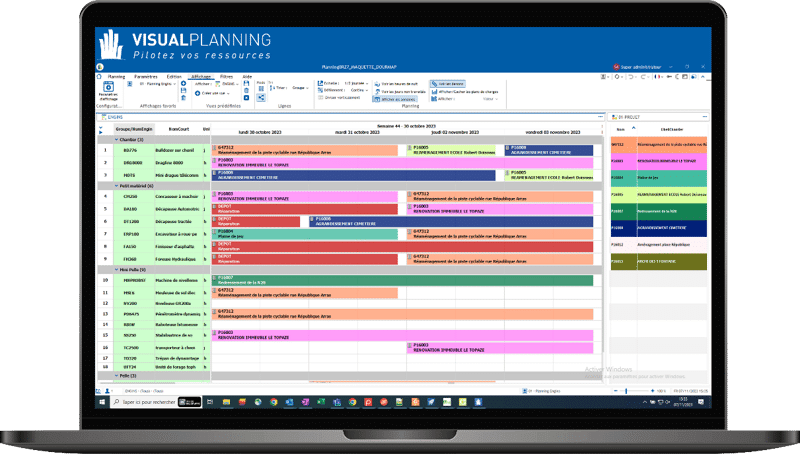Select the Affichage ribbon tab
The image size is (800, 454).
coord(201,77)
